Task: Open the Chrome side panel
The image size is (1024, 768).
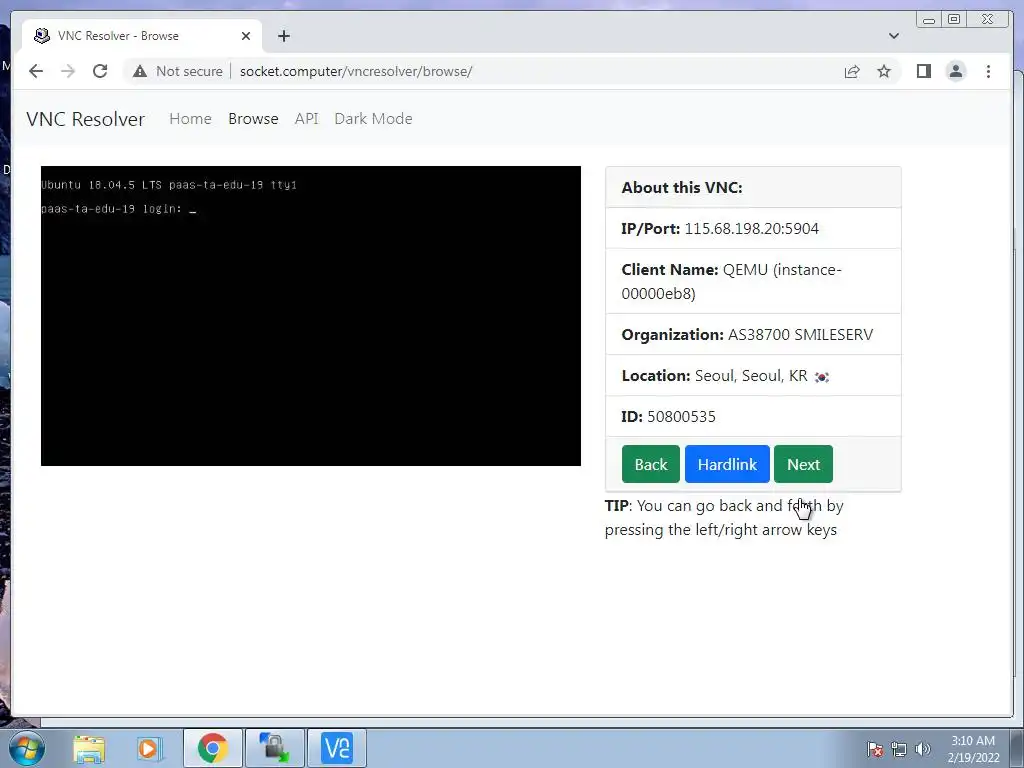Action: (923, 71)
